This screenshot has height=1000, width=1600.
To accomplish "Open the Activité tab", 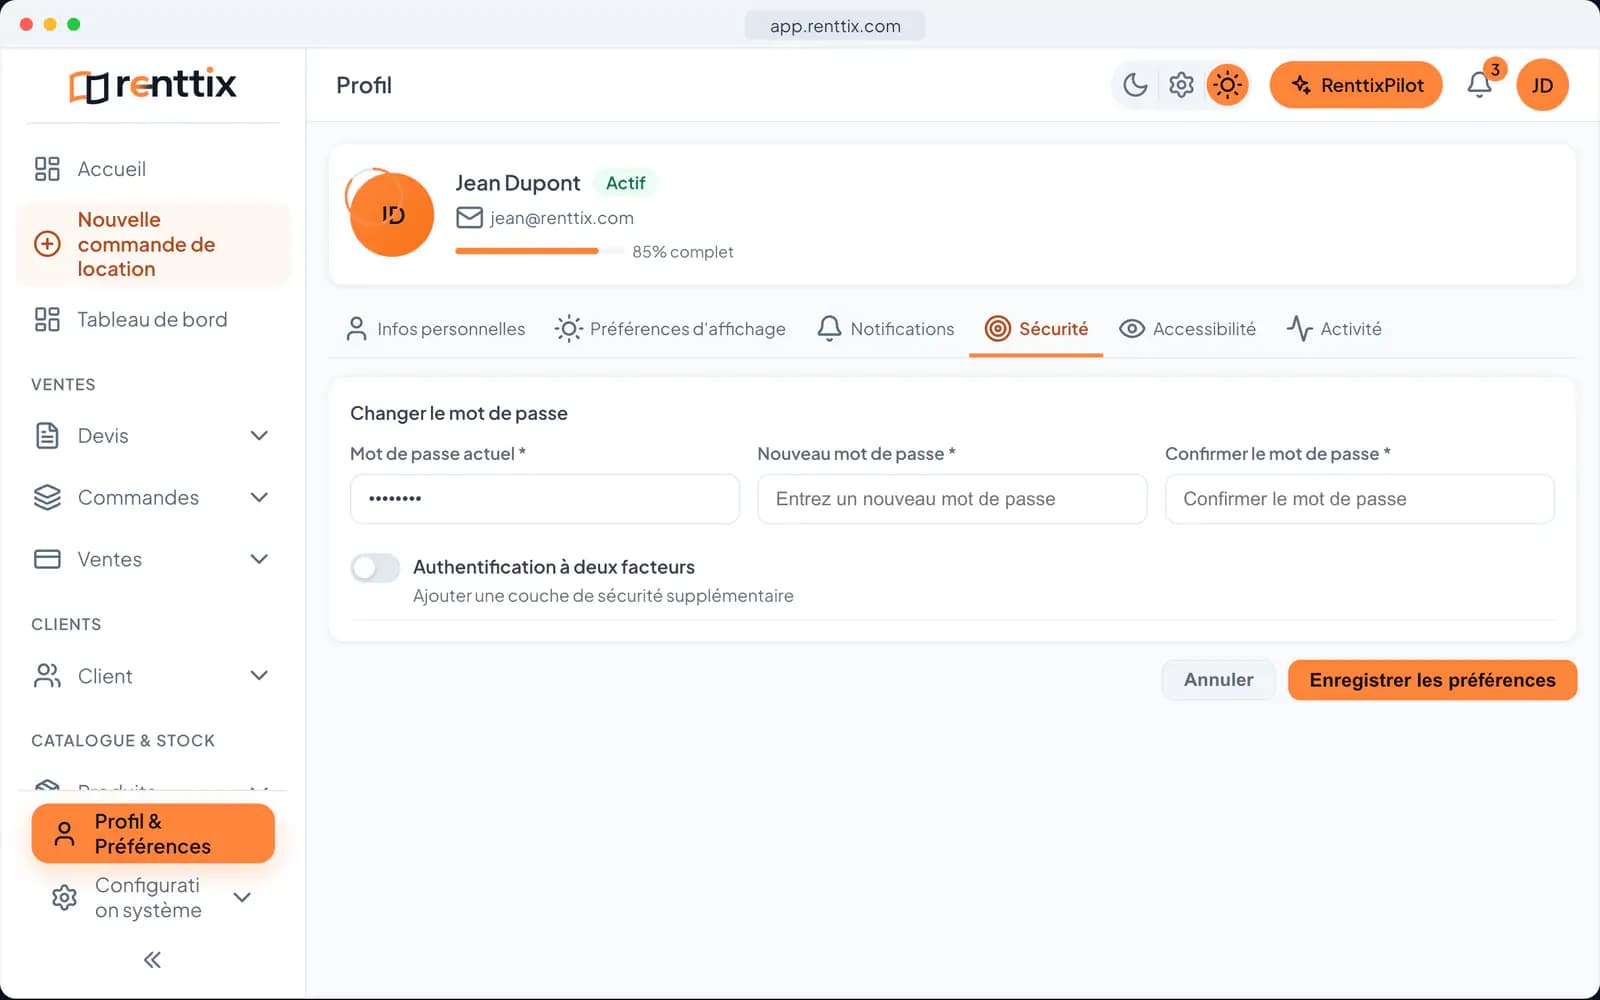I will (1334, 329).
